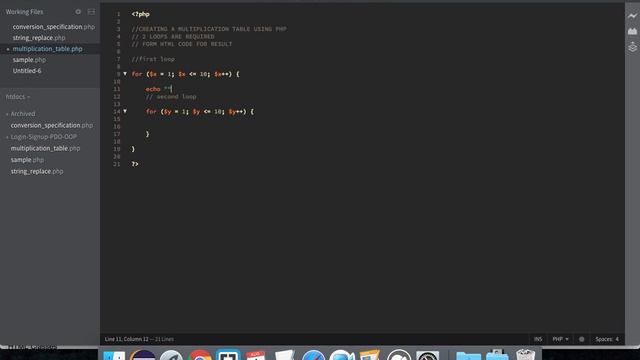Change language mode from the PHP dropdown
The height and width of the screenshot is (360, 640).
click(560, 339)
